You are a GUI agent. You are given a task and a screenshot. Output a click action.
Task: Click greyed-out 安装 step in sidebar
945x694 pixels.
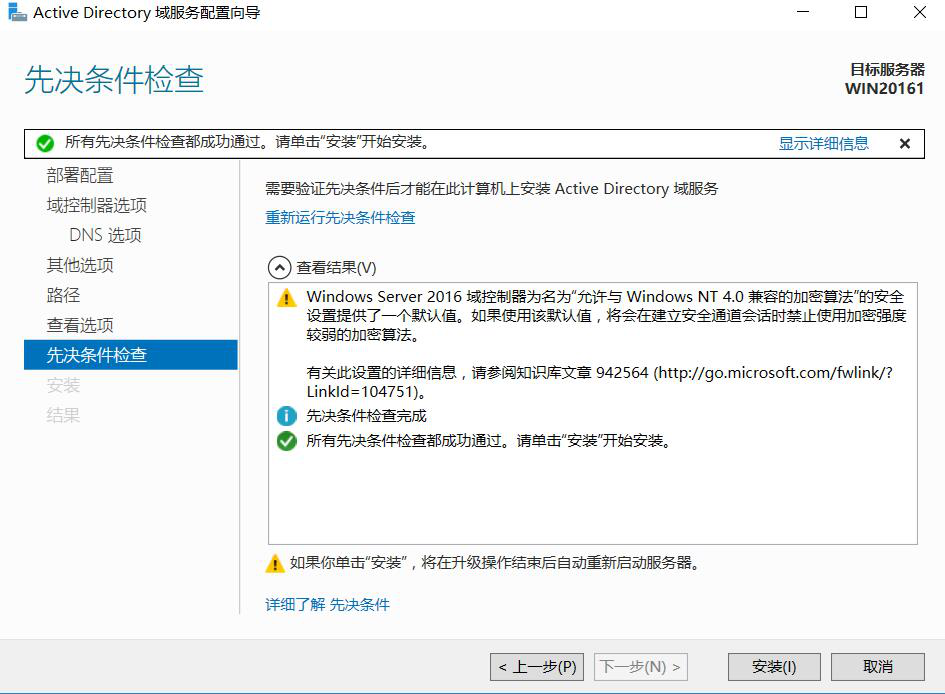click(x=63, y=385)
